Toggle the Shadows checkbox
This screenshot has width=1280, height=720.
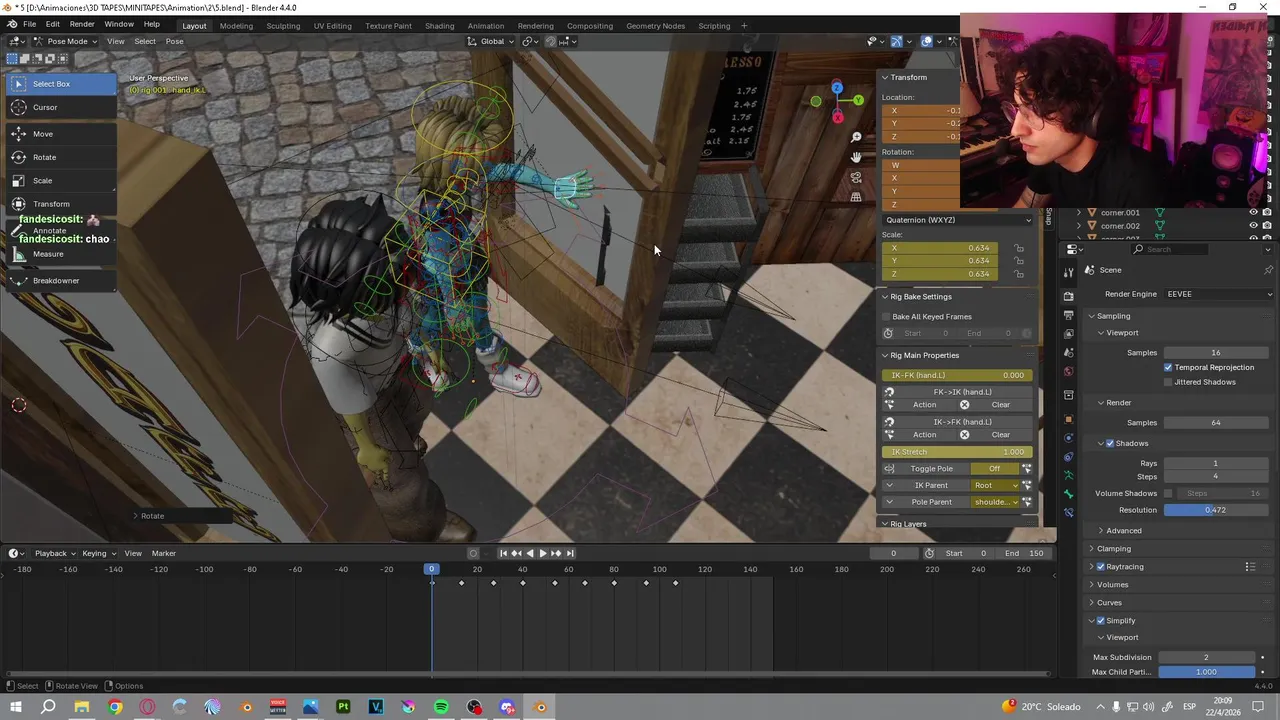coord(1110,443)
